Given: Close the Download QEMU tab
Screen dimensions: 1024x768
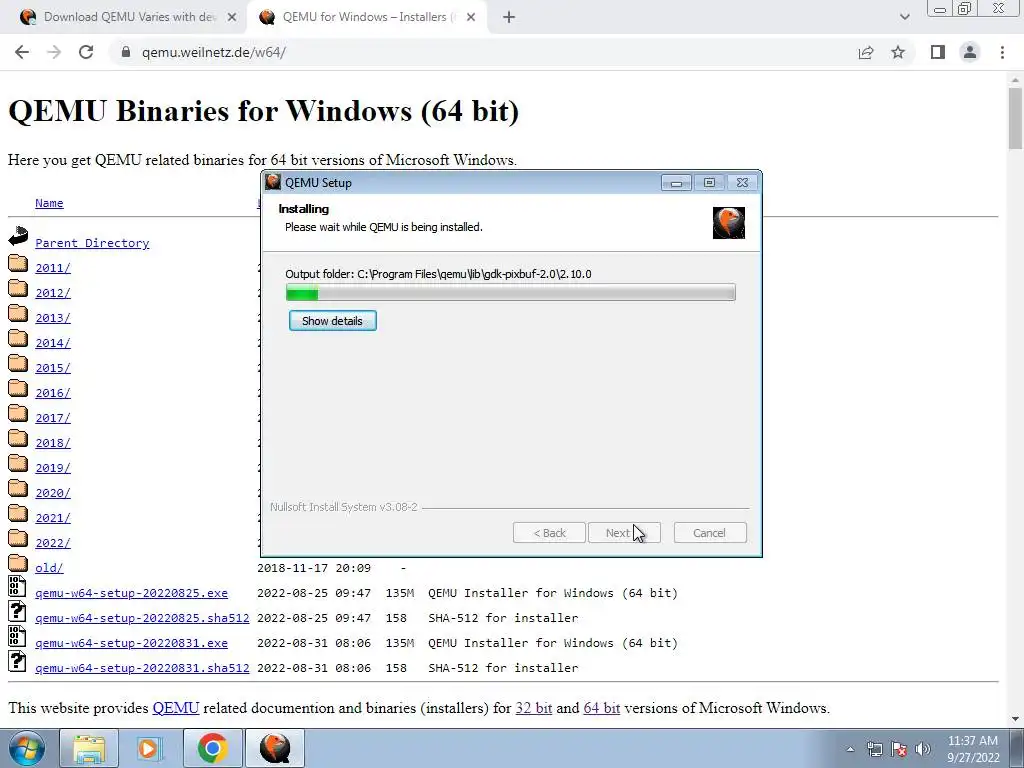Looking at the screenshot, I should coord(232,17).
